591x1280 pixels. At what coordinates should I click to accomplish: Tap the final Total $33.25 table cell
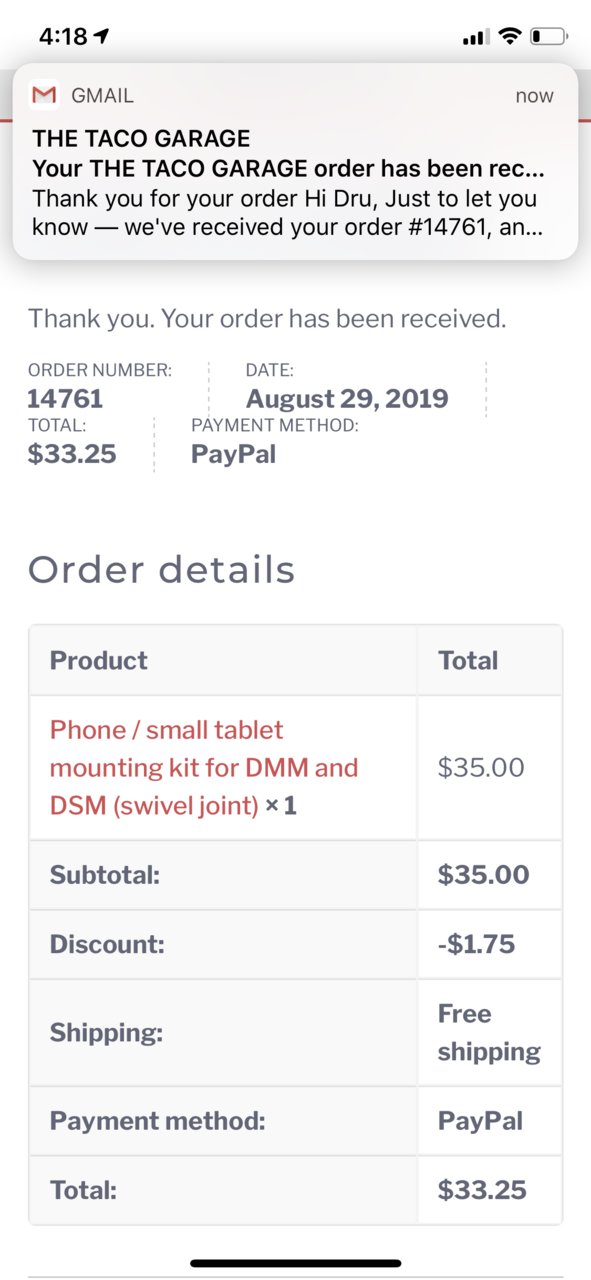coord(490,1190)
